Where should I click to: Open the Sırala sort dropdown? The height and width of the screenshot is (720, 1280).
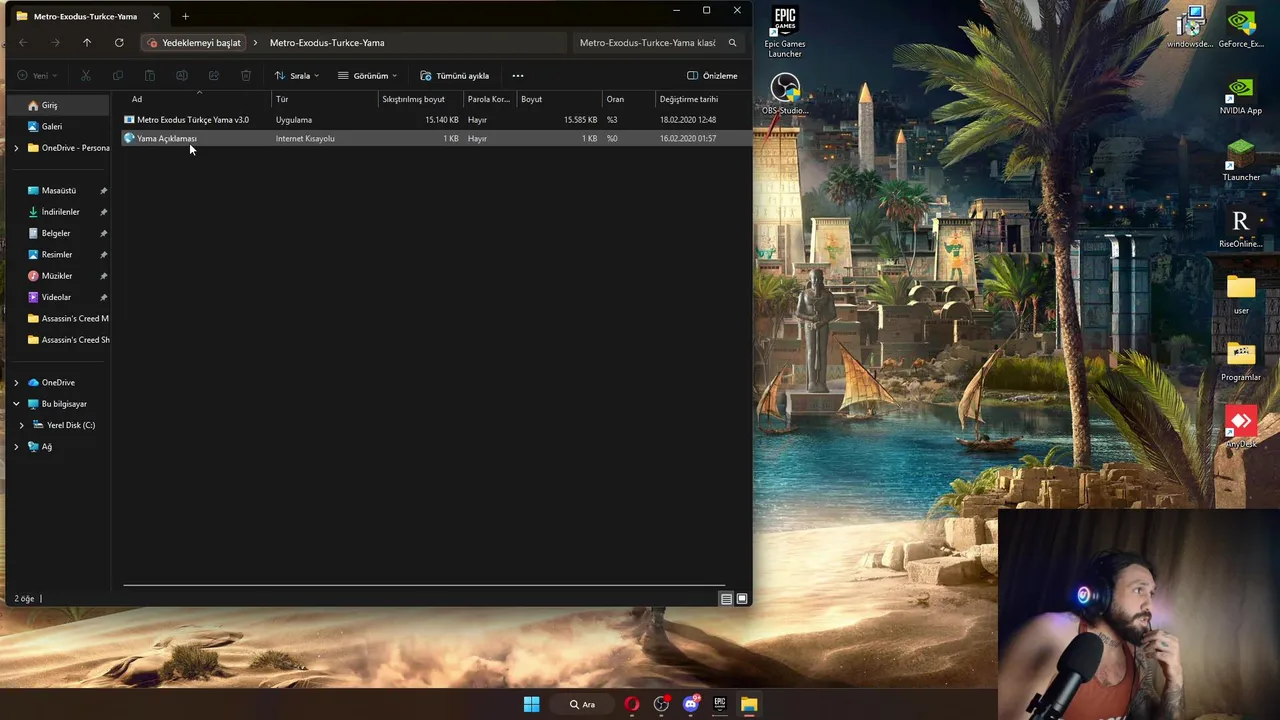[297, 76]
